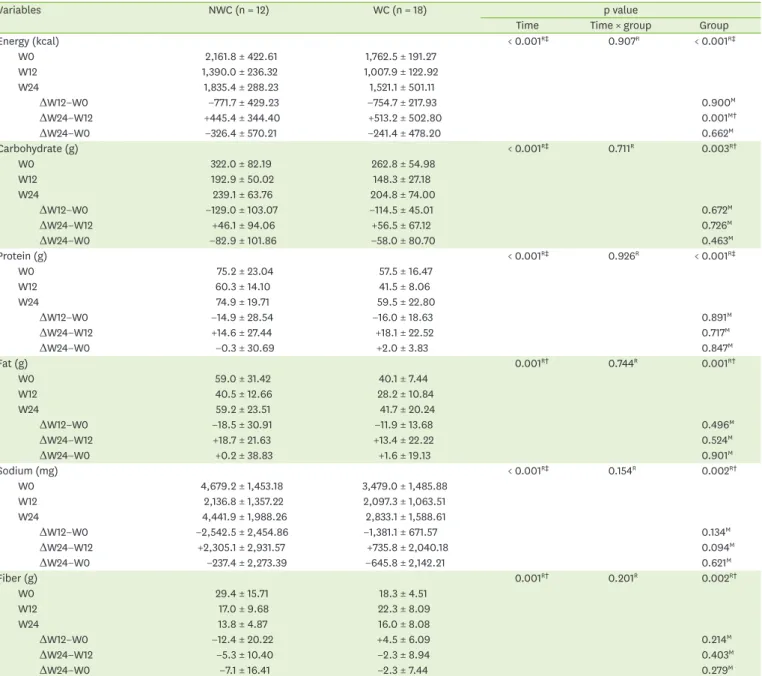Select value 1,762.5 ± 191.27

[x=401, y=57]
